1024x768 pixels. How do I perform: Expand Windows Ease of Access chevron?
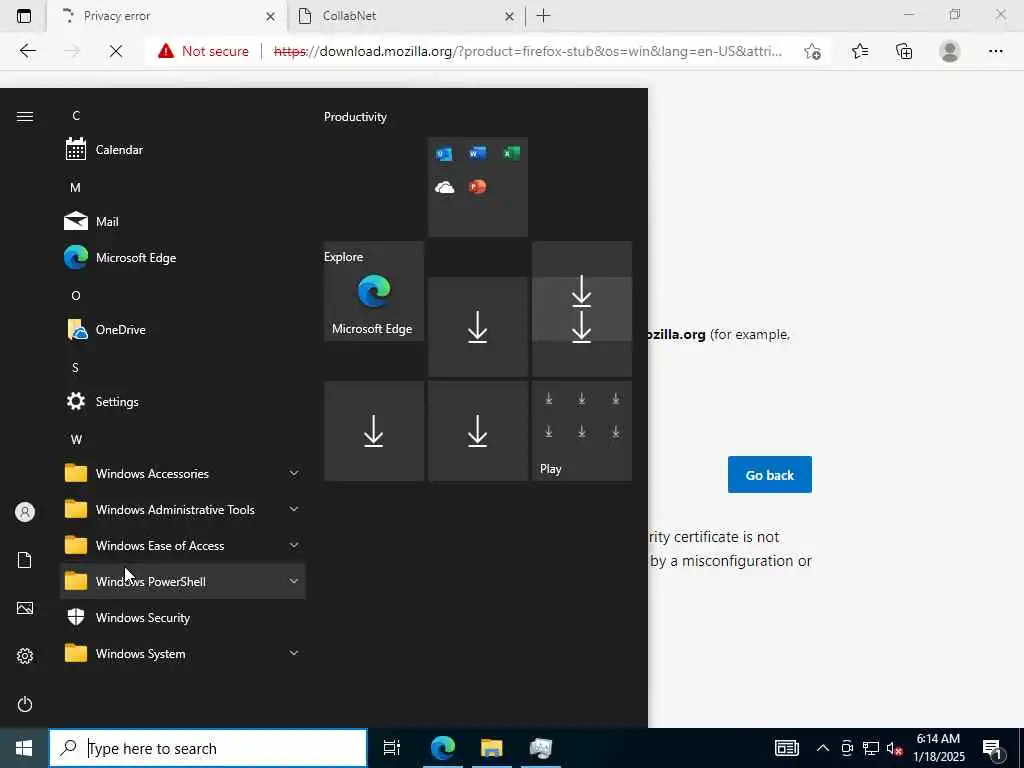click(x=294, y=545)
